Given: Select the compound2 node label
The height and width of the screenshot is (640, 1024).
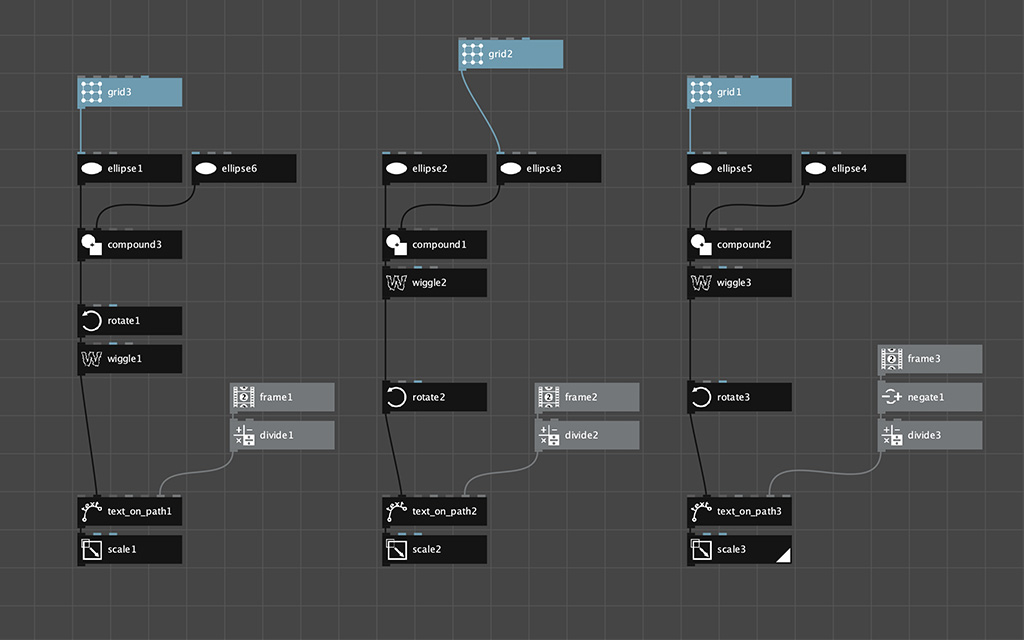Looking at the screenshot, I should pos(744,245).
